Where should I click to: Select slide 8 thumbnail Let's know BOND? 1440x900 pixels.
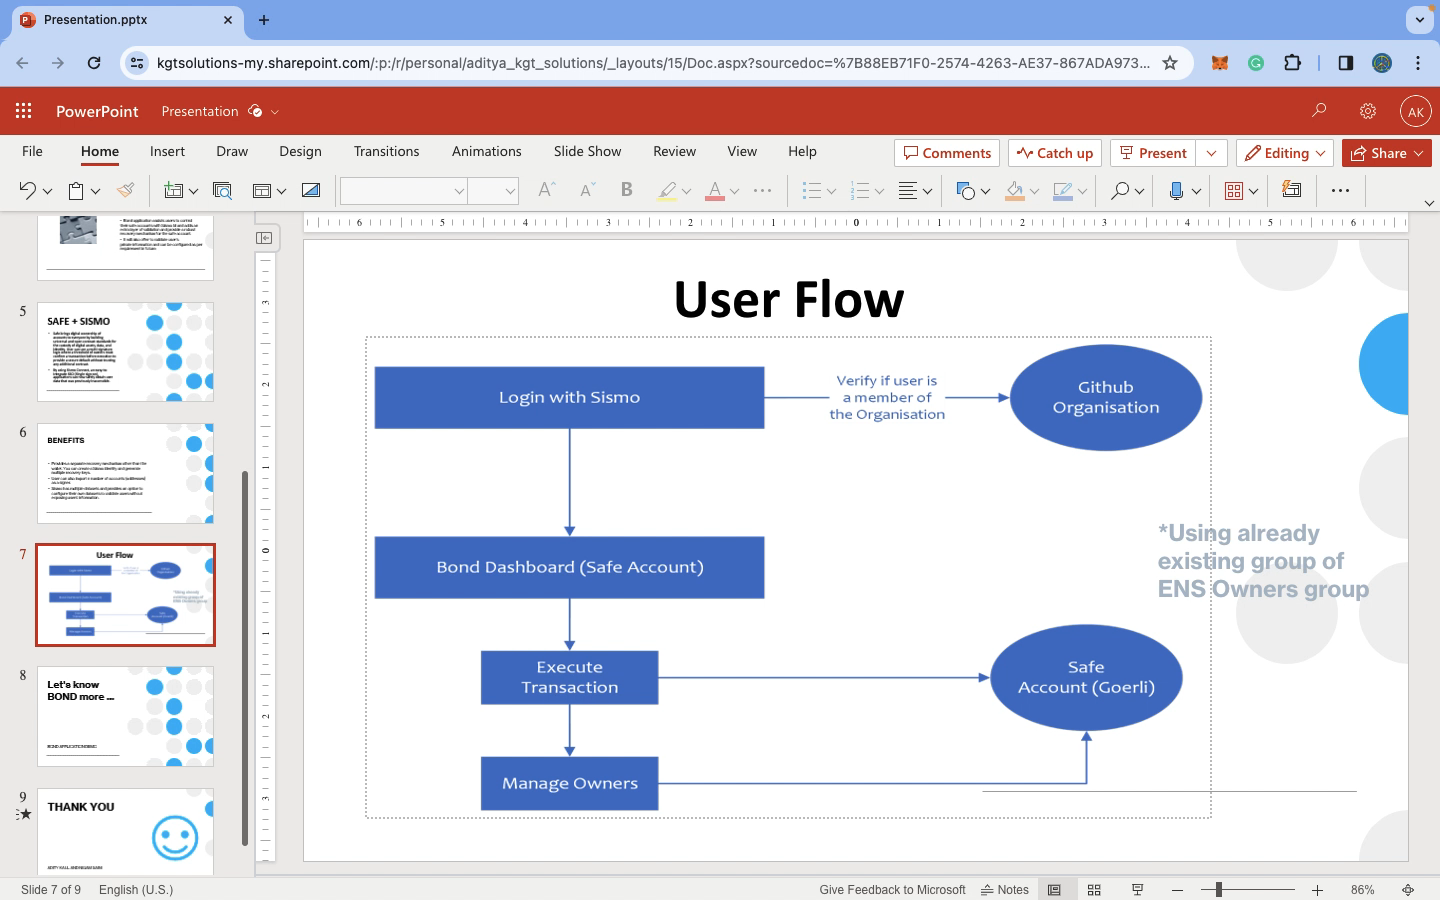(x=126, y=716)
